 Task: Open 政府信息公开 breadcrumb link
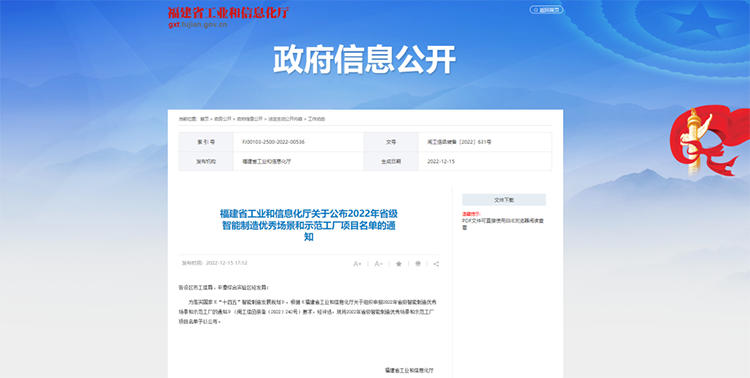click(x=249, y=119)
